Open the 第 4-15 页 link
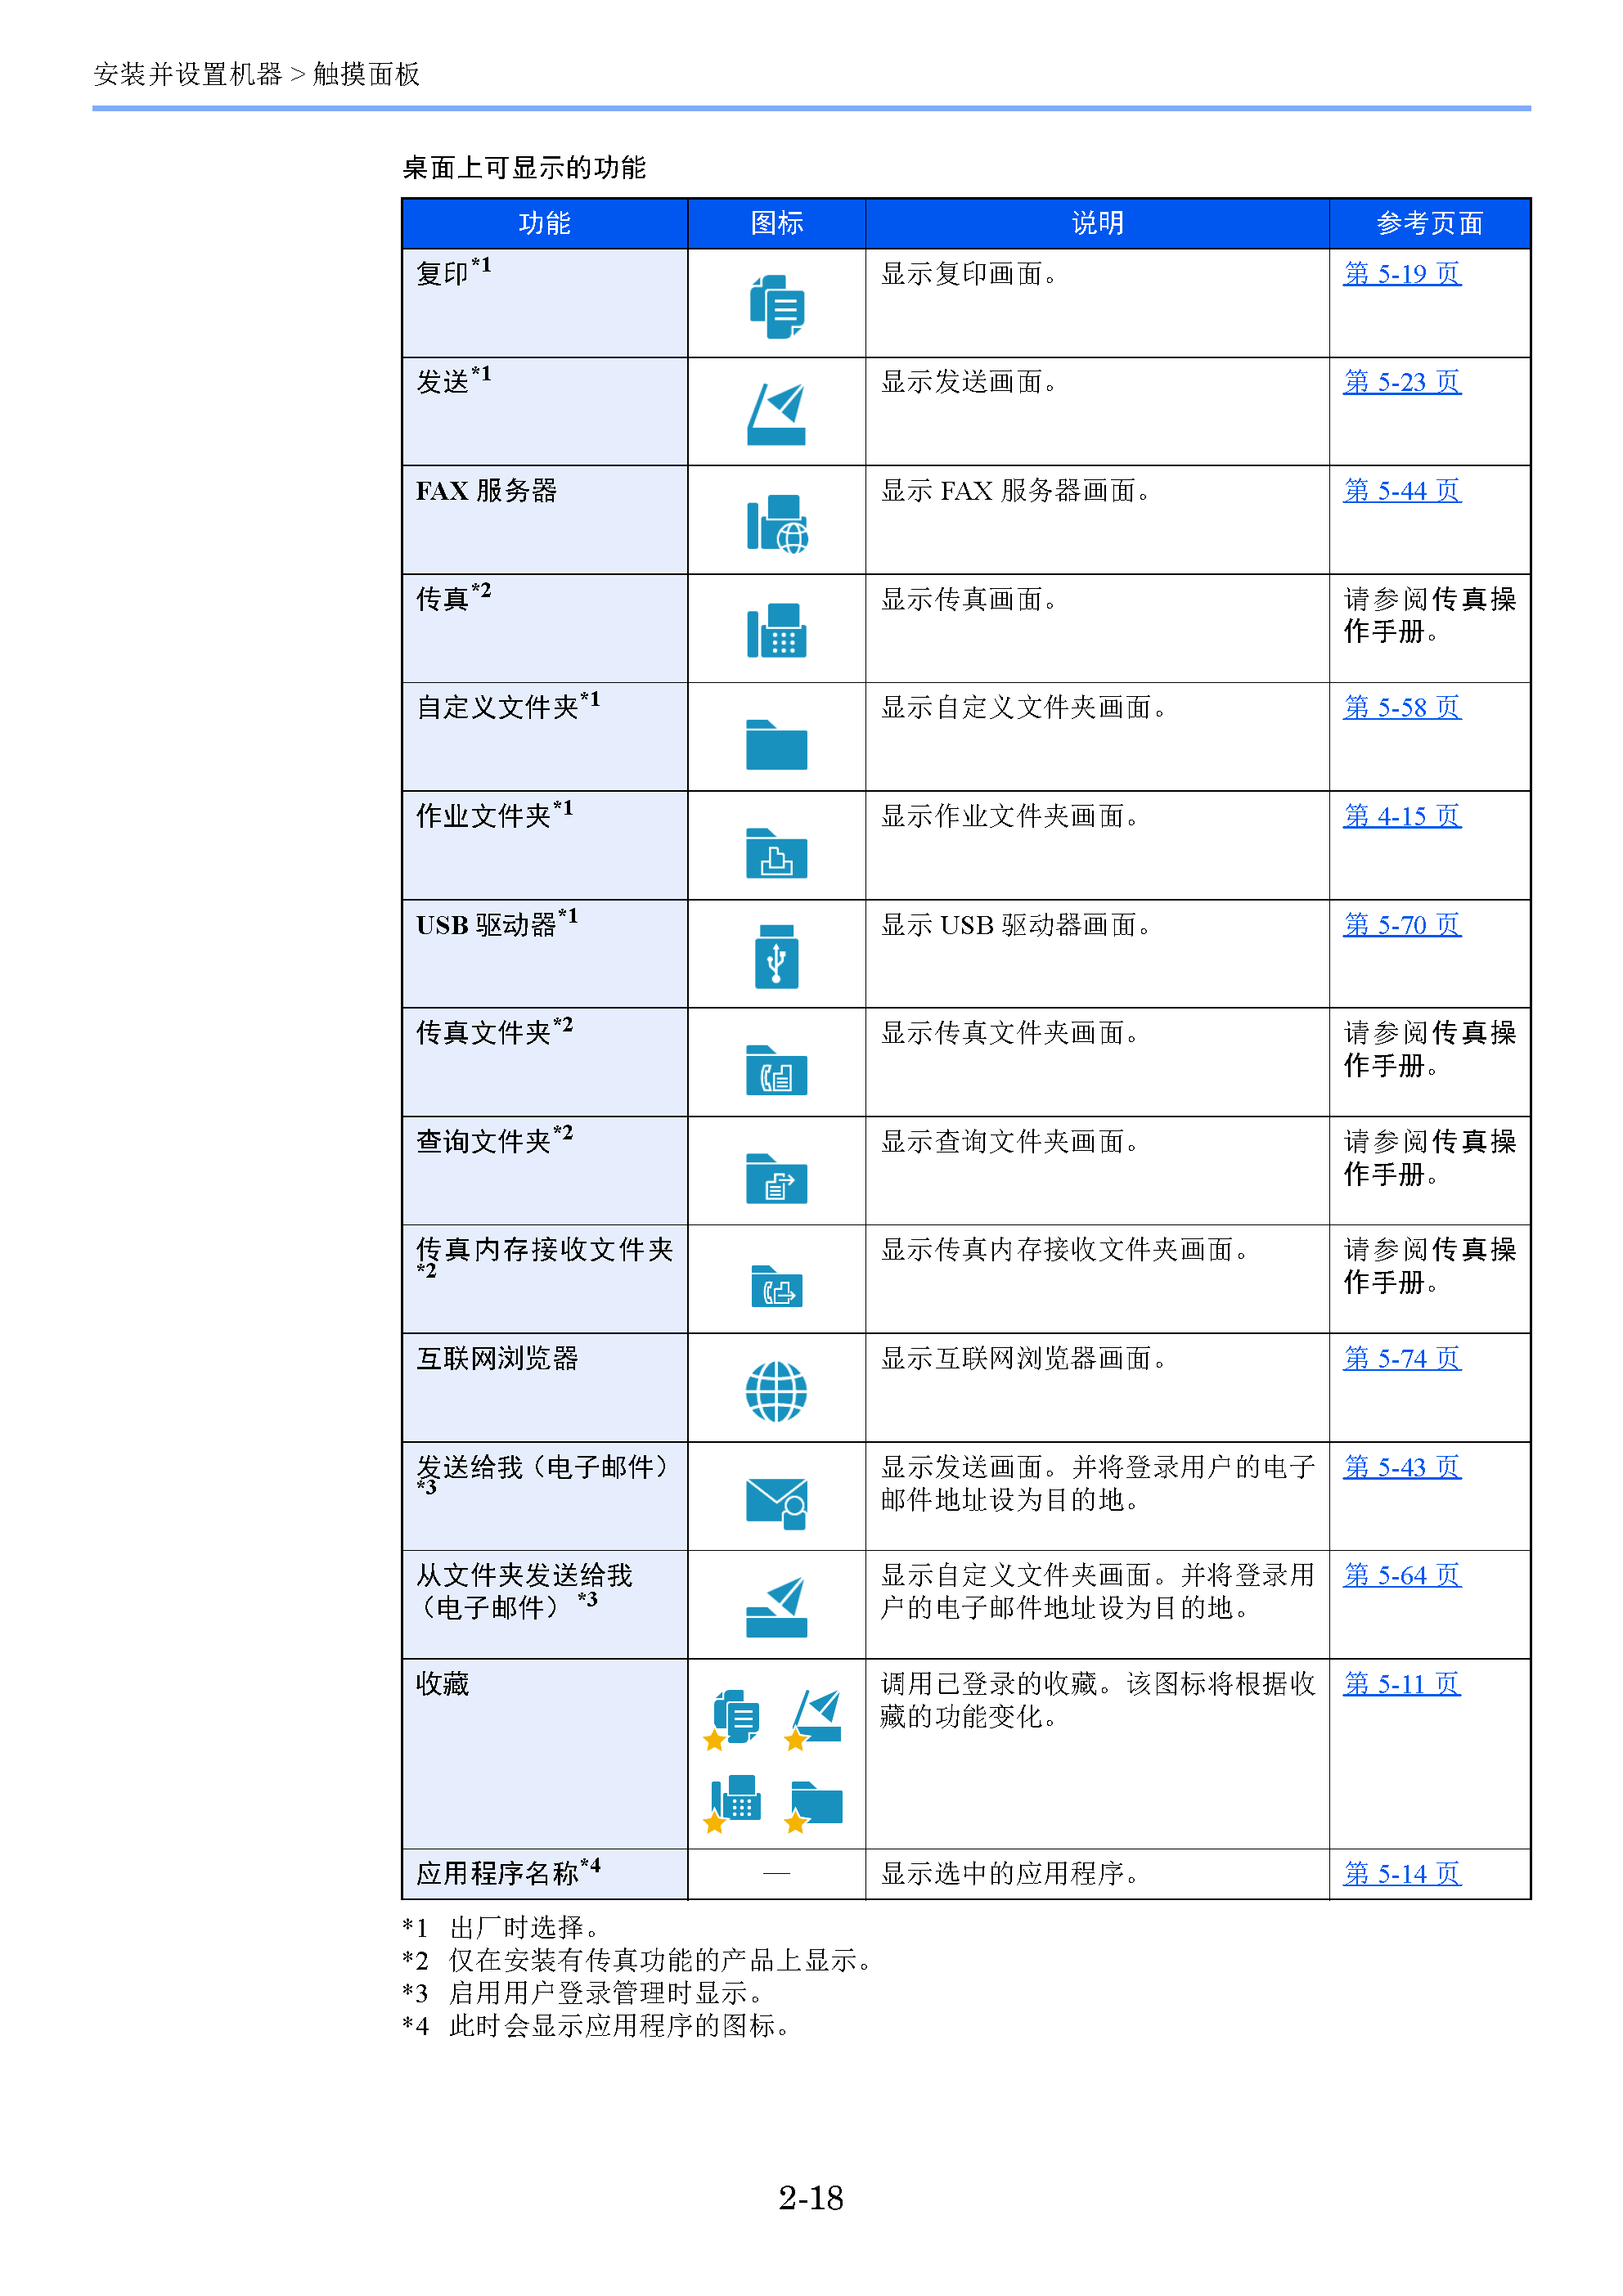1623x2296 pixels. point(1402,815)
